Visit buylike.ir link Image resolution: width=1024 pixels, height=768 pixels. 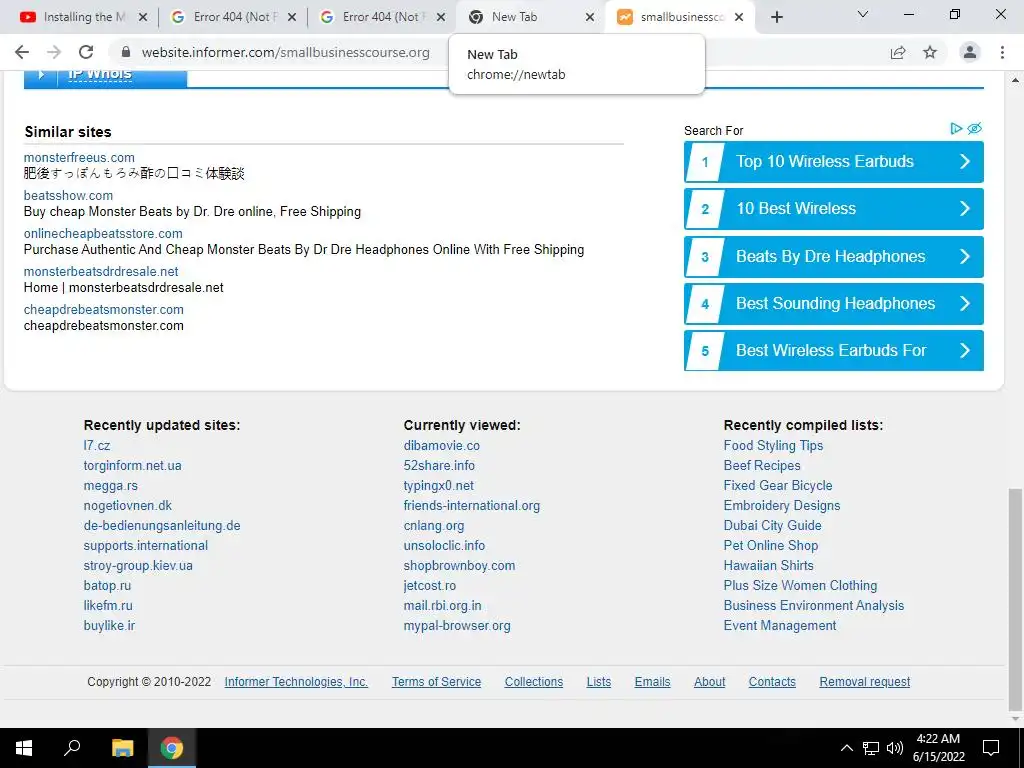point(109,626)
